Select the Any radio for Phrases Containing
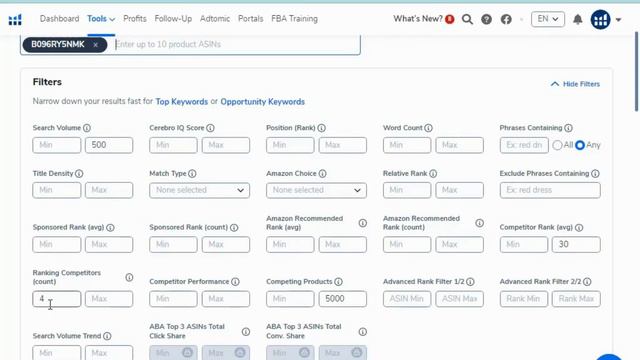 click(580, 145)
